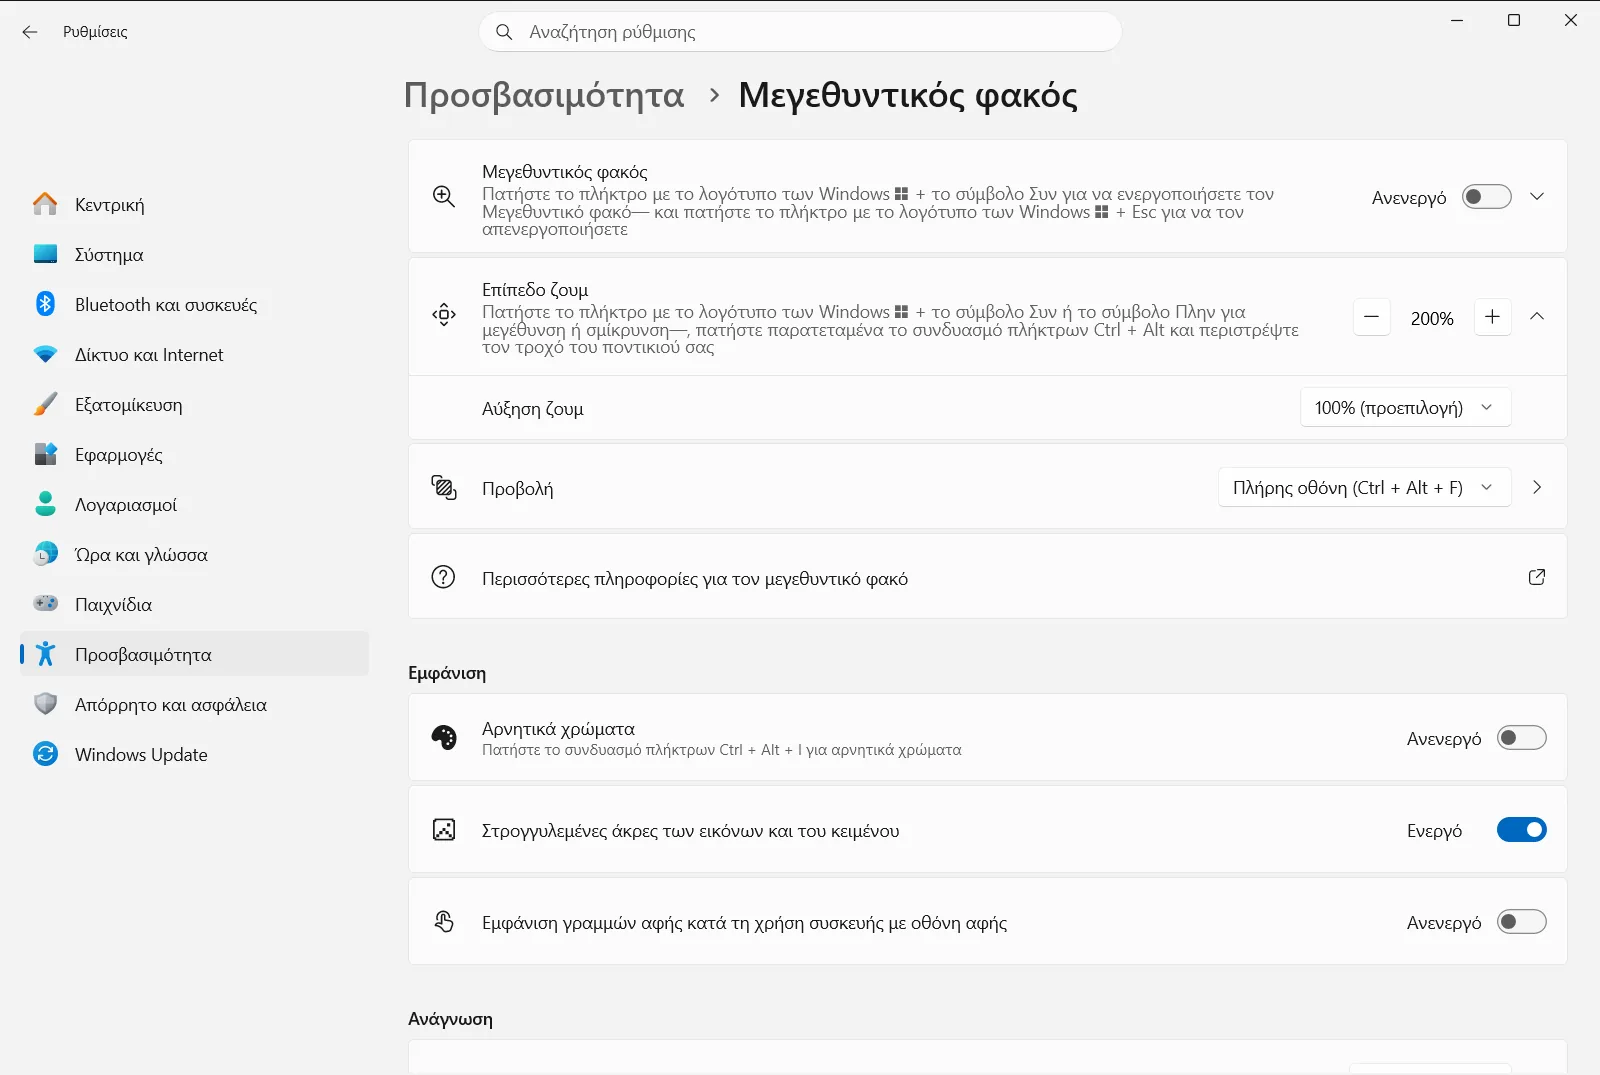The image size is (1600, 1075).
Task: Click the Προσβασιμότητα accessibility figure icon
Action: click(x=45, y=654)
